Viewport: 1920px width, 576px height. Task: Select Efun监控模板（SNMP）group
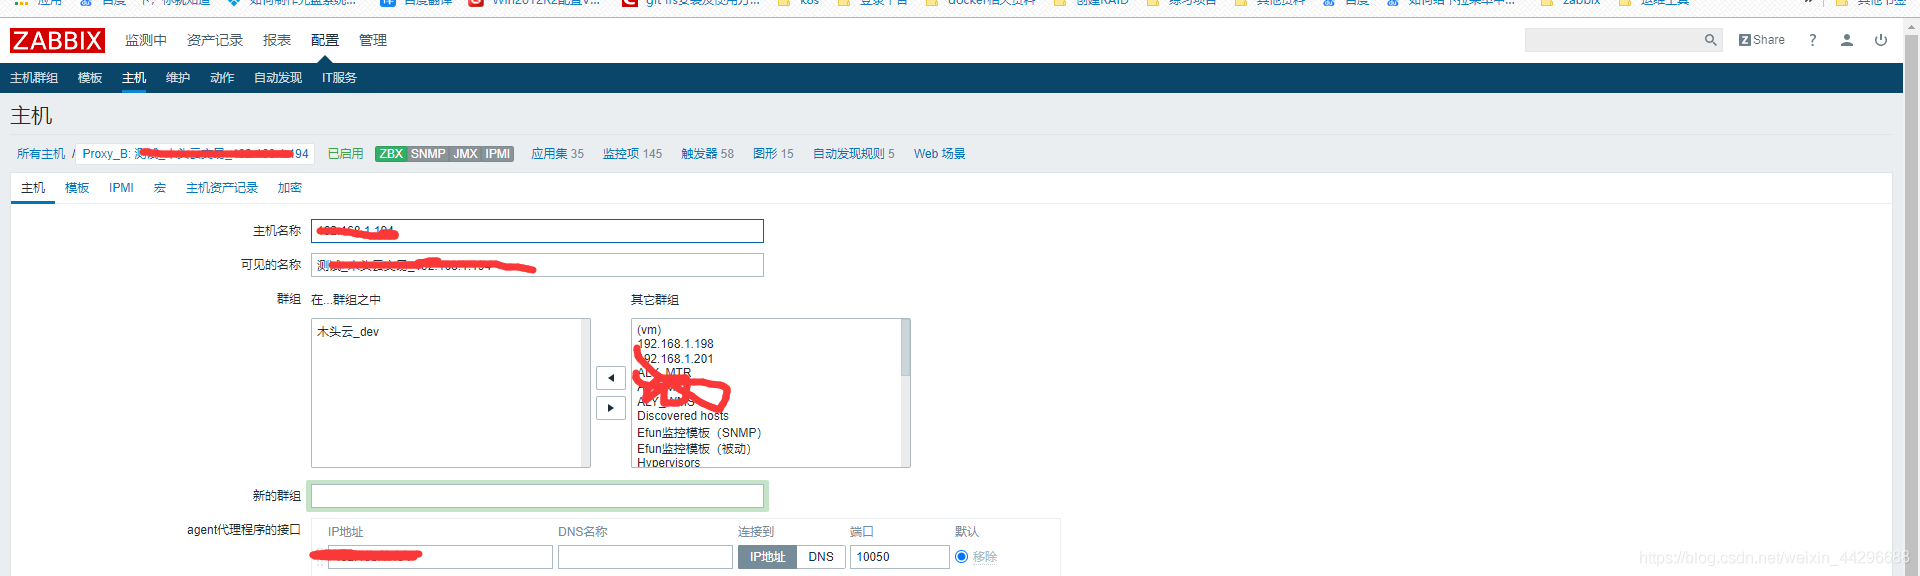click(699, 433)
